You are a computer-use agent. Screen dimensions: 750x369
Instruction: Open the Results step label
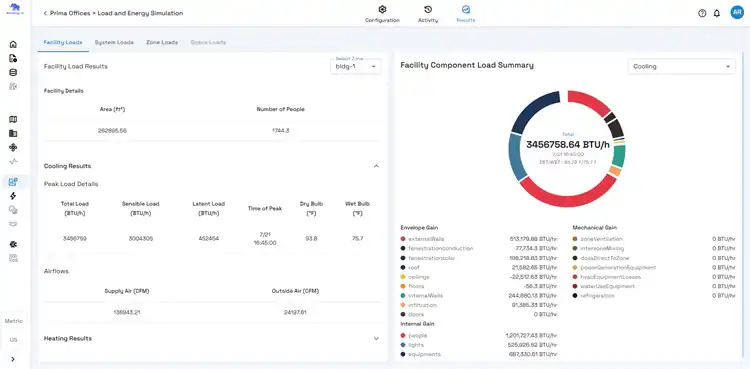(466, 21)
